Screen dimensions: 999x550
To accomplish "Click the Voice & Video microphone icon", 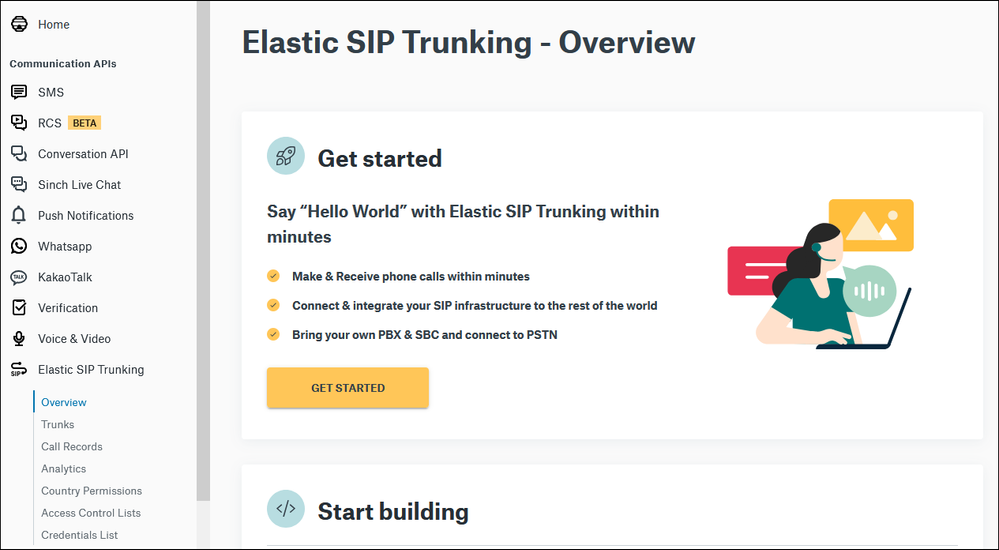I will click(x=19, y=338).
